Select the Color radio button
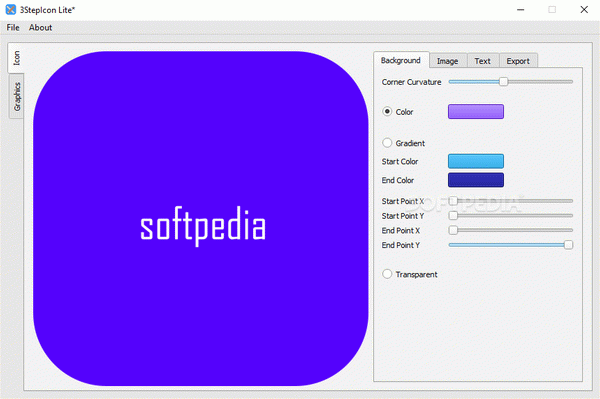Image resolution: width=600 pixels, height=399 pixels. click(x=387, y=111)
